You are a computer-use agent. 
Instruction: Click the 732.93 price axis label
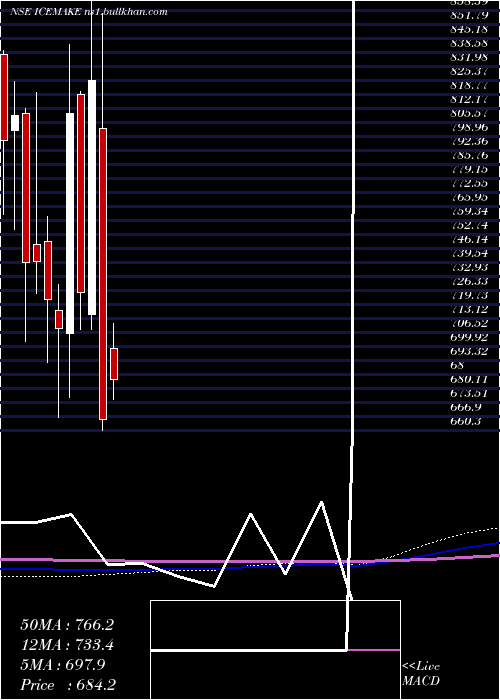point(469,267)
